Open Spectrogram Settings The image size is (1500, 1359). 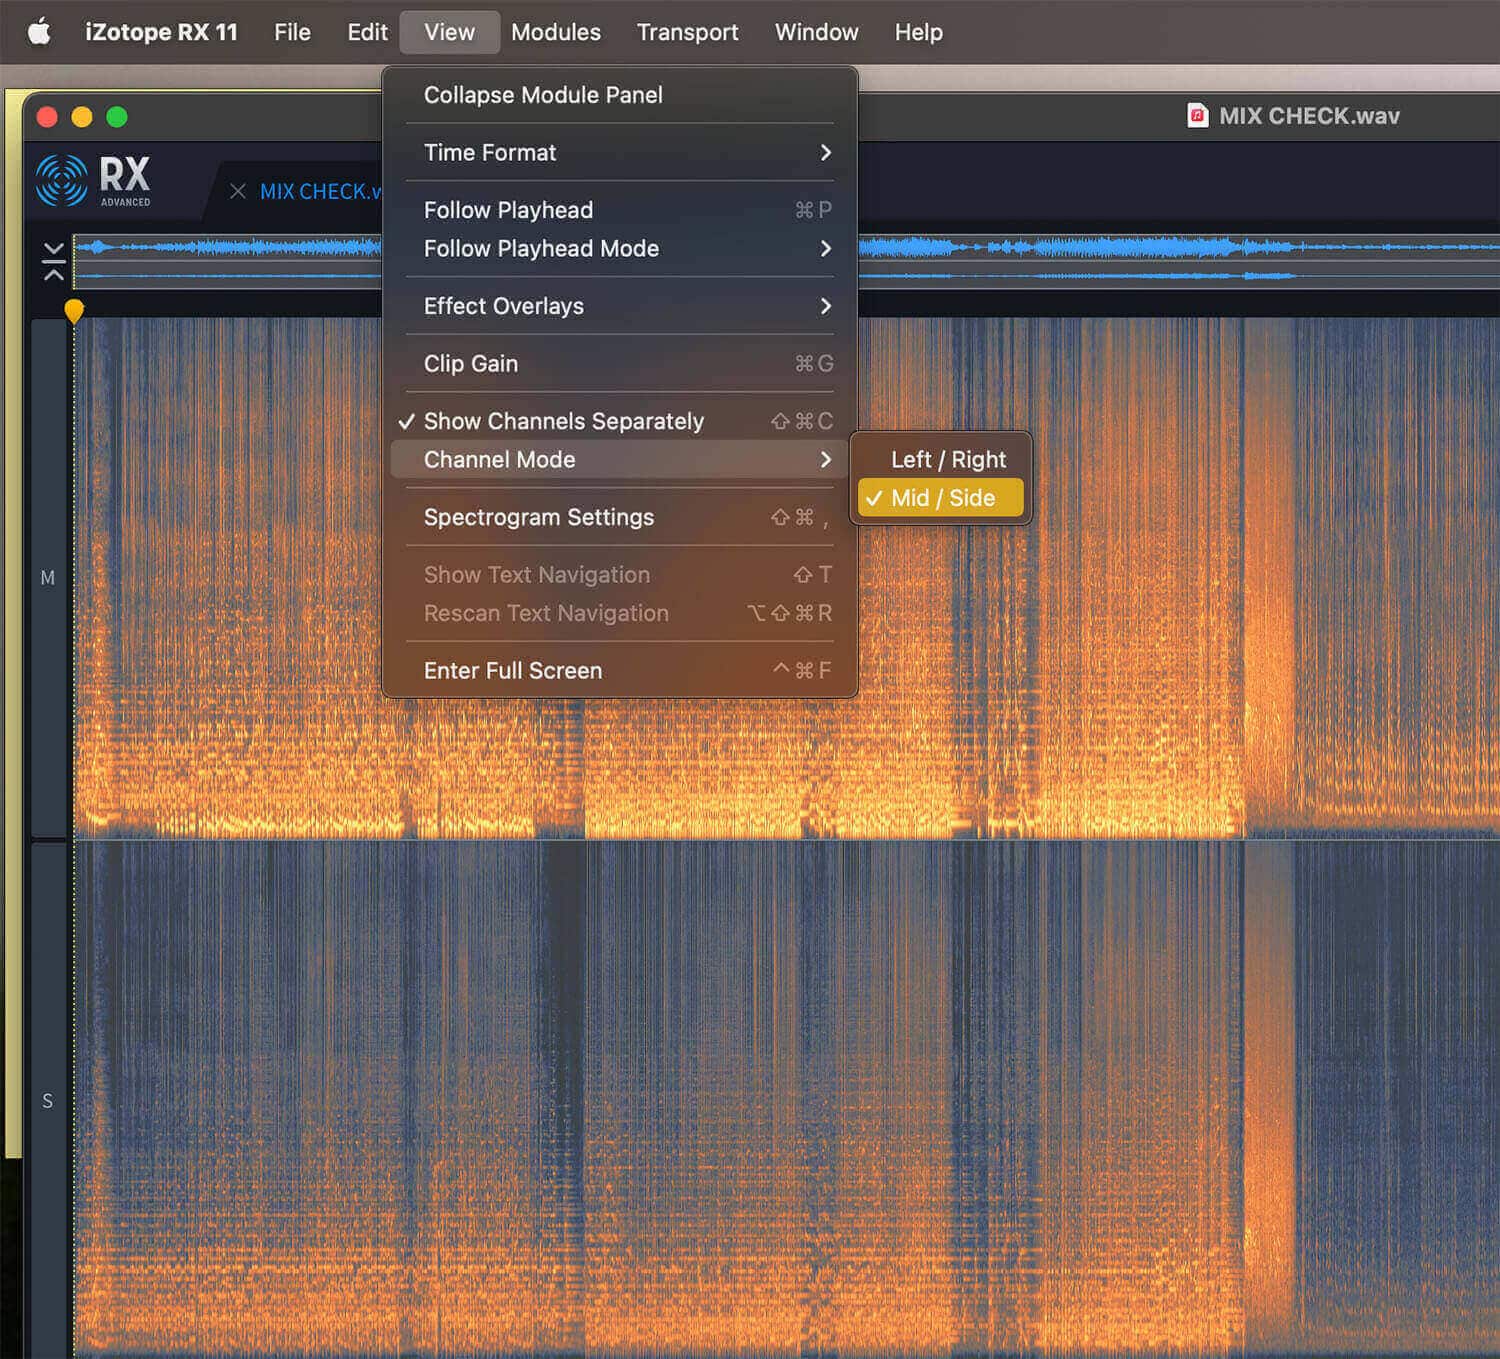pyautogui.click(x=620, y=518)
